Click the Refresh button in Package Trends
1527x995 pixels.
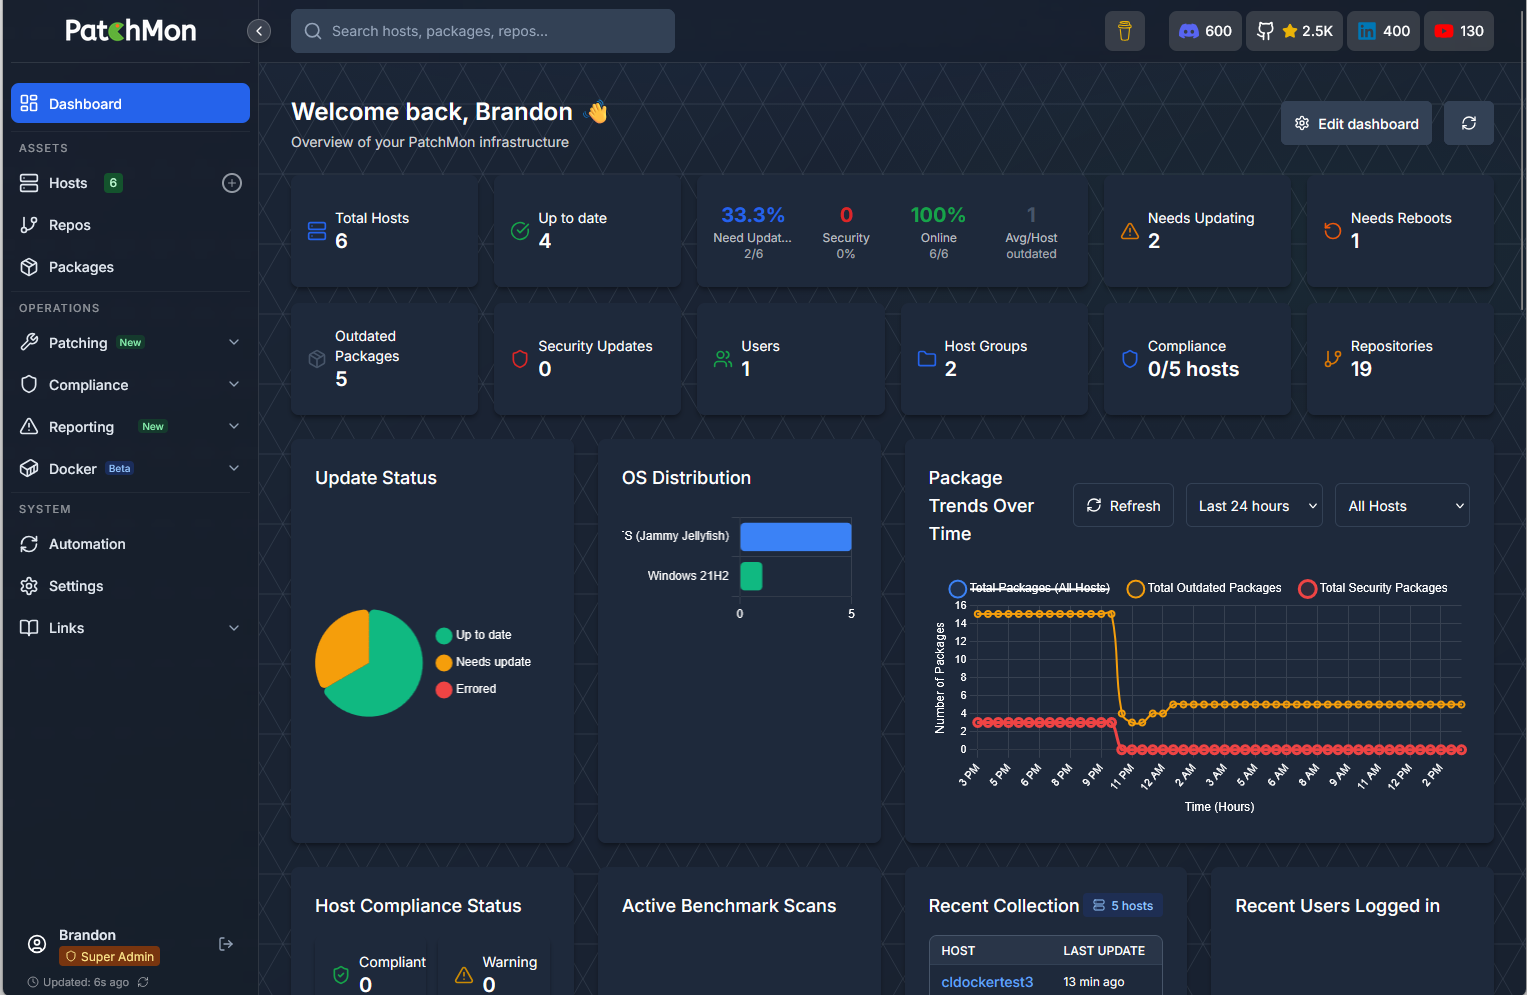coord(1123,506)
